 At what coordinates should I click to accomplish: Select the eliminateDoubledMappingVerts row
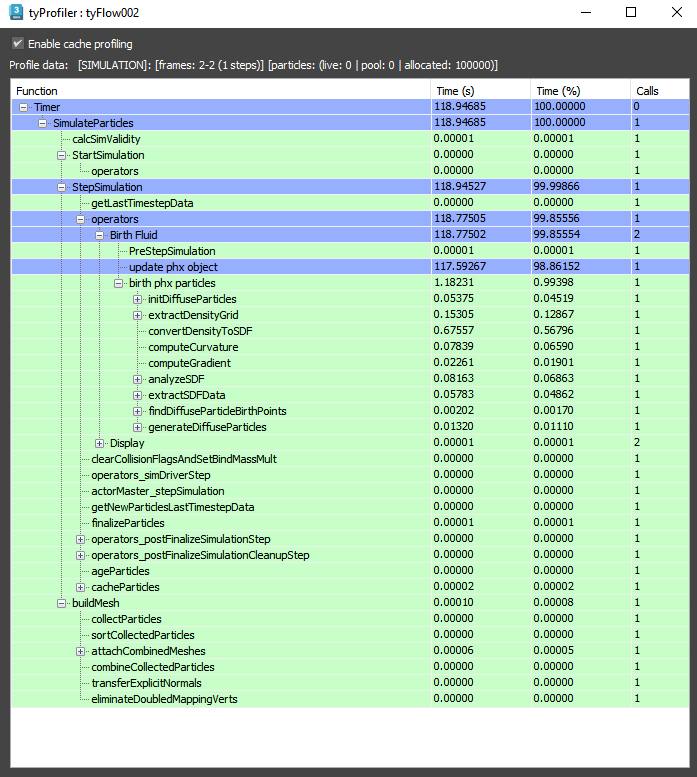(x=350, y=699)
